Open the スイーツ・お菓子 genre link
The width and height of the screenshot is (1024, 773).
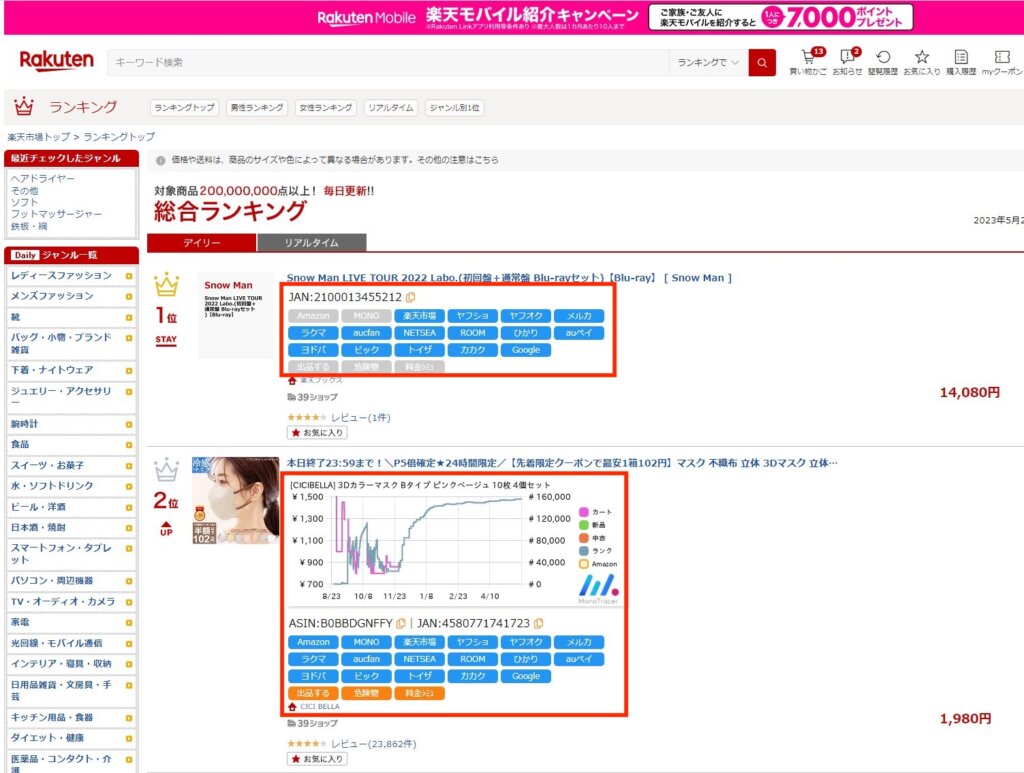(x=47, y=465)
